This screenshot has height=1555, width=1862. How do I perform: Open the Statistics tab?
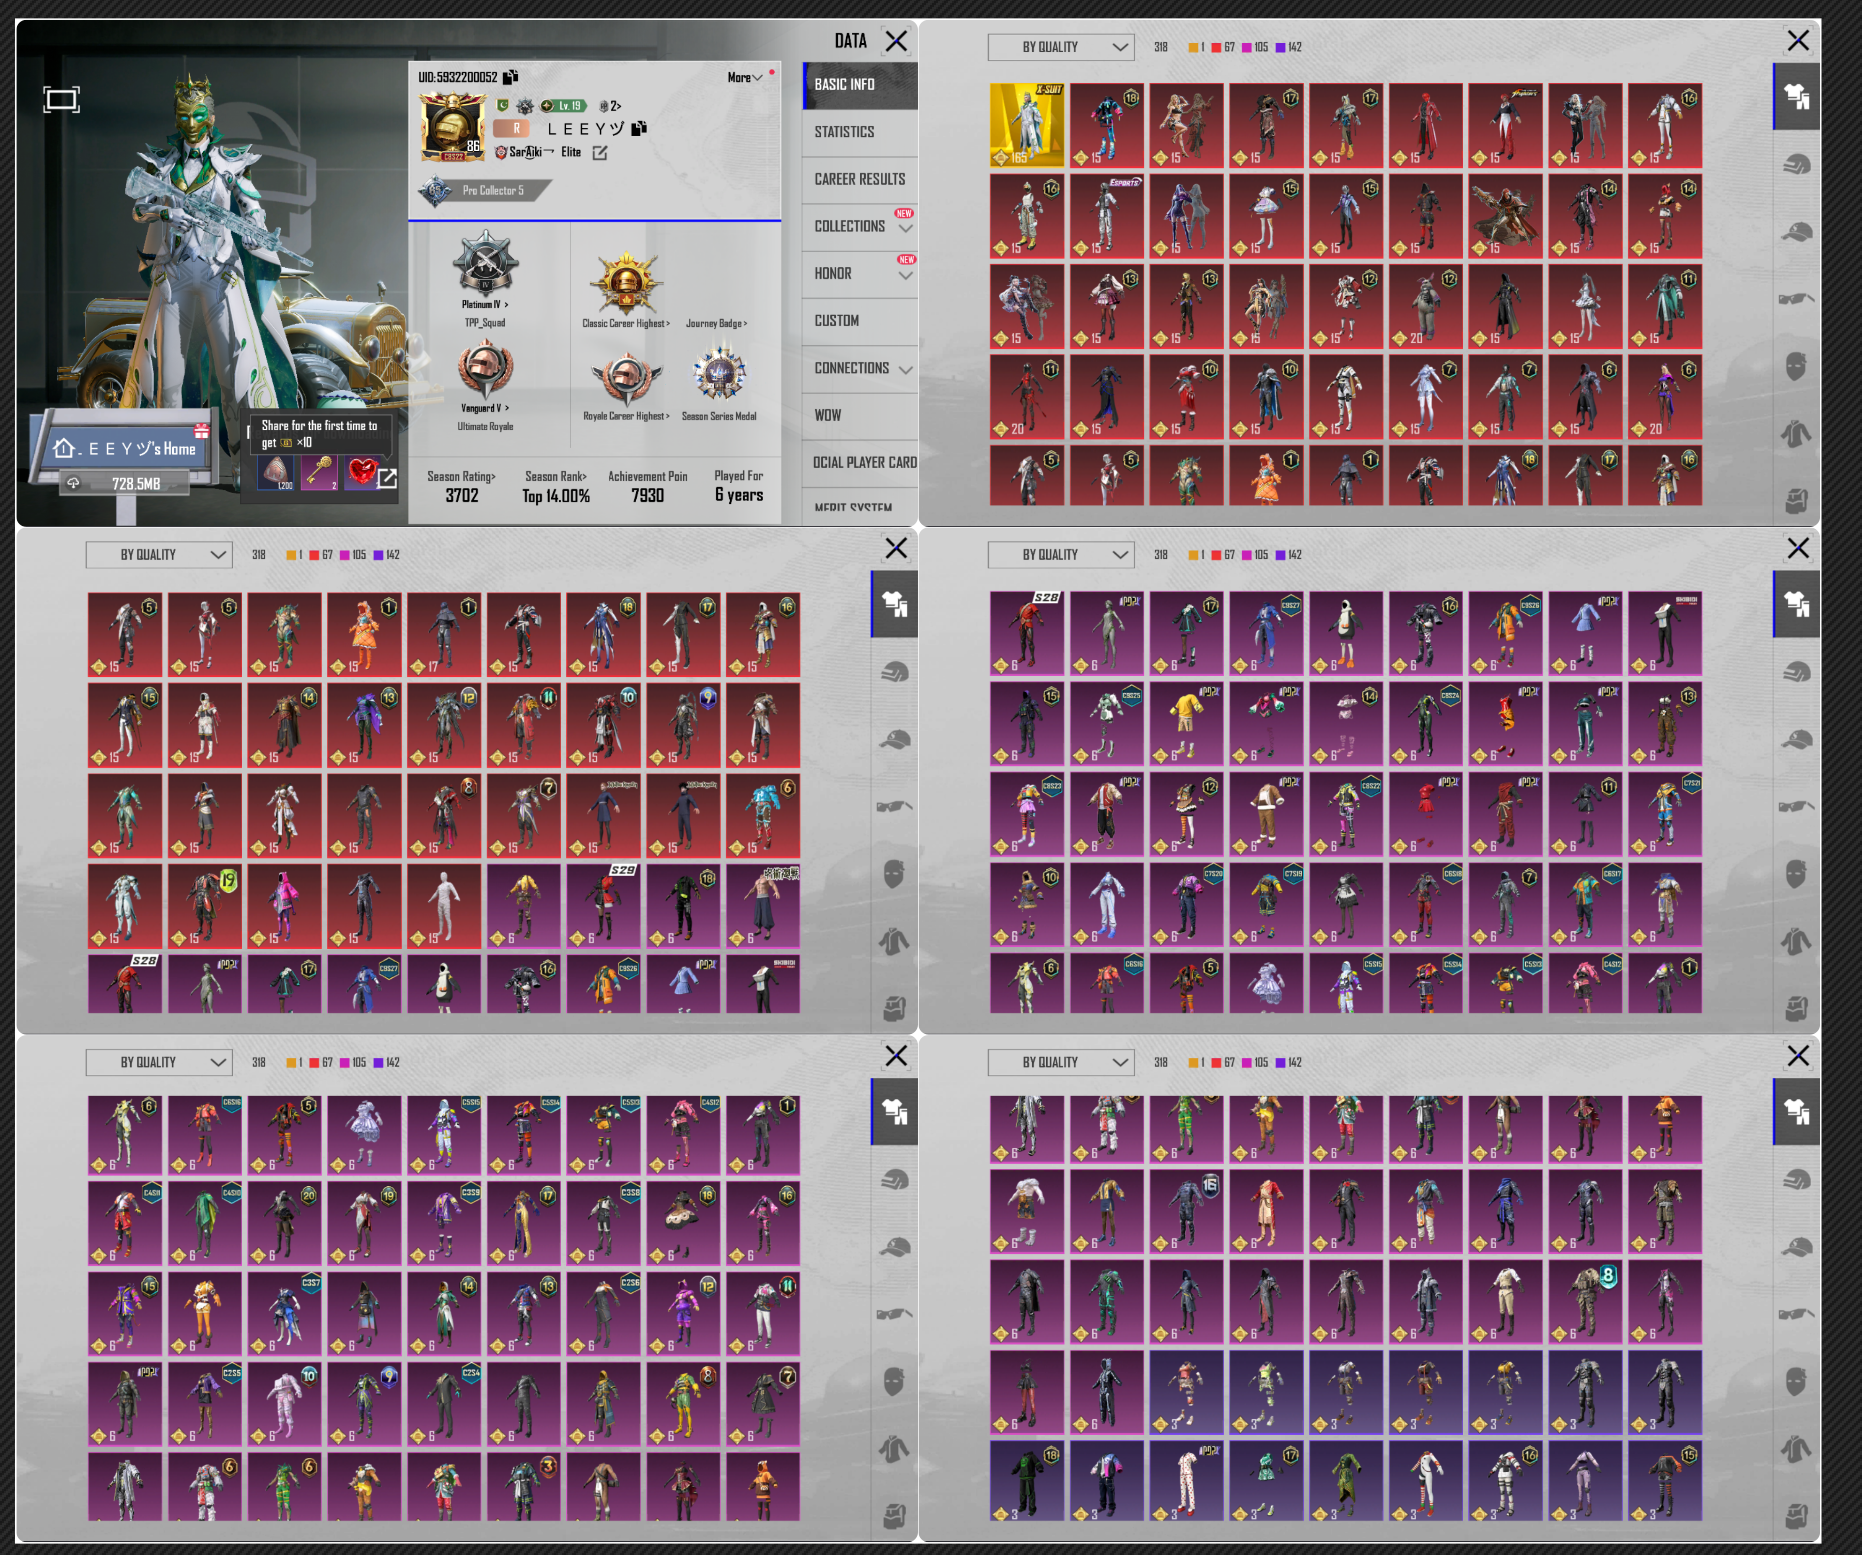(x=861, y=132)
